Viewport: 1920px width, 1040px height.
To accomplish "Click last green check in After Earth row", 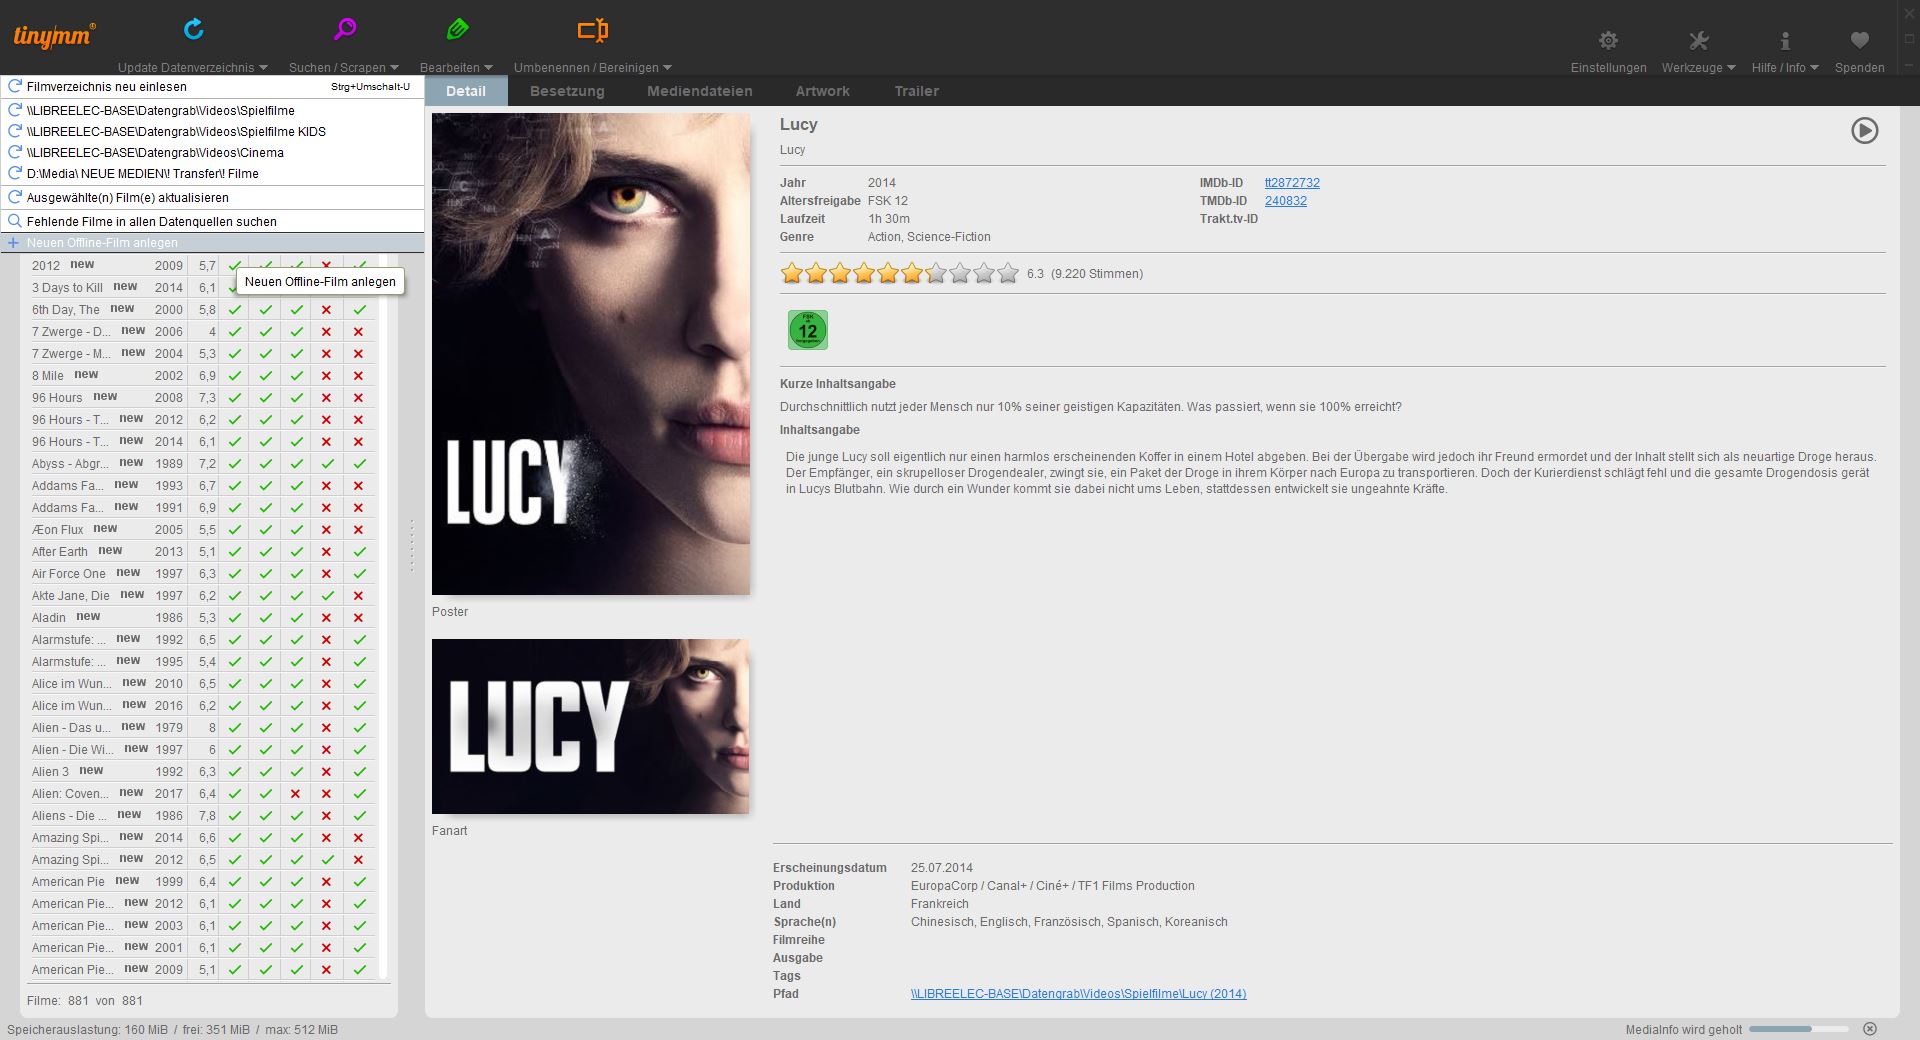I will [x=359, y=551].
